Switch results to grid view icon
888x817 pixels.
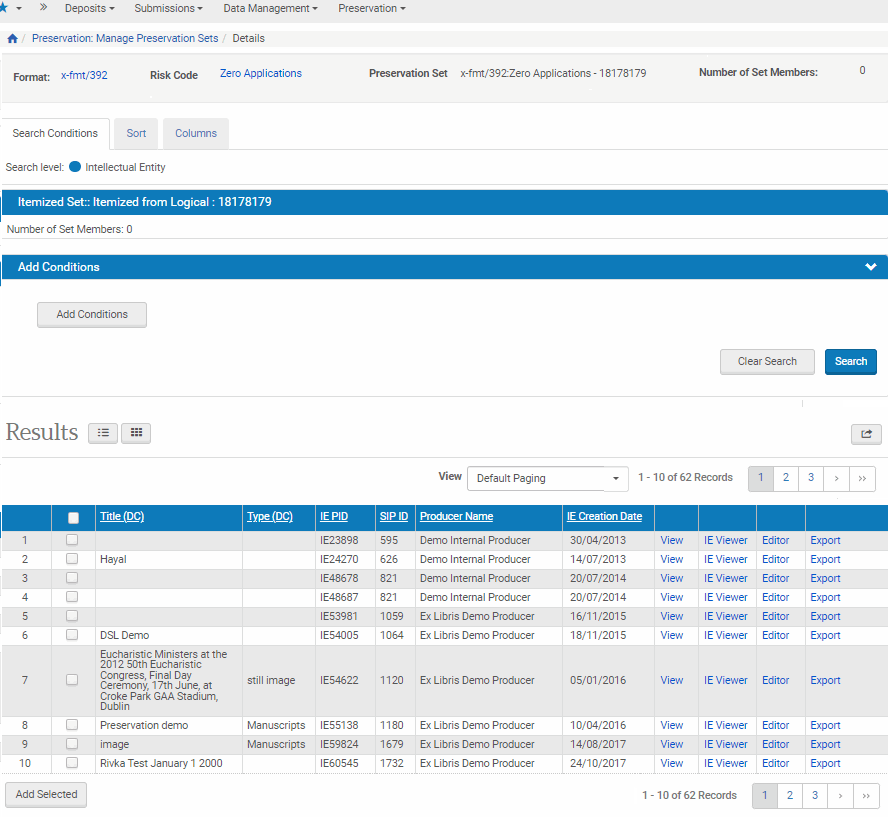tap(136, 433)
